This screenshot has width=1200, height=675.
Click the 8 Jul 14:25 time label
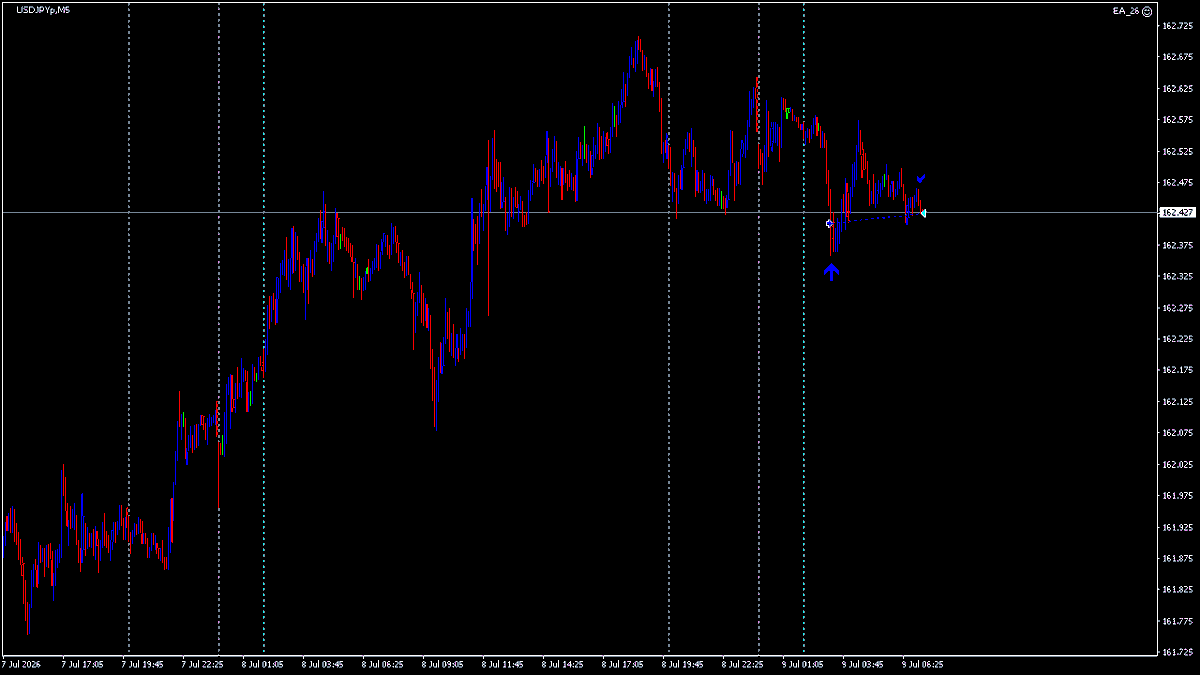(562, 663)
